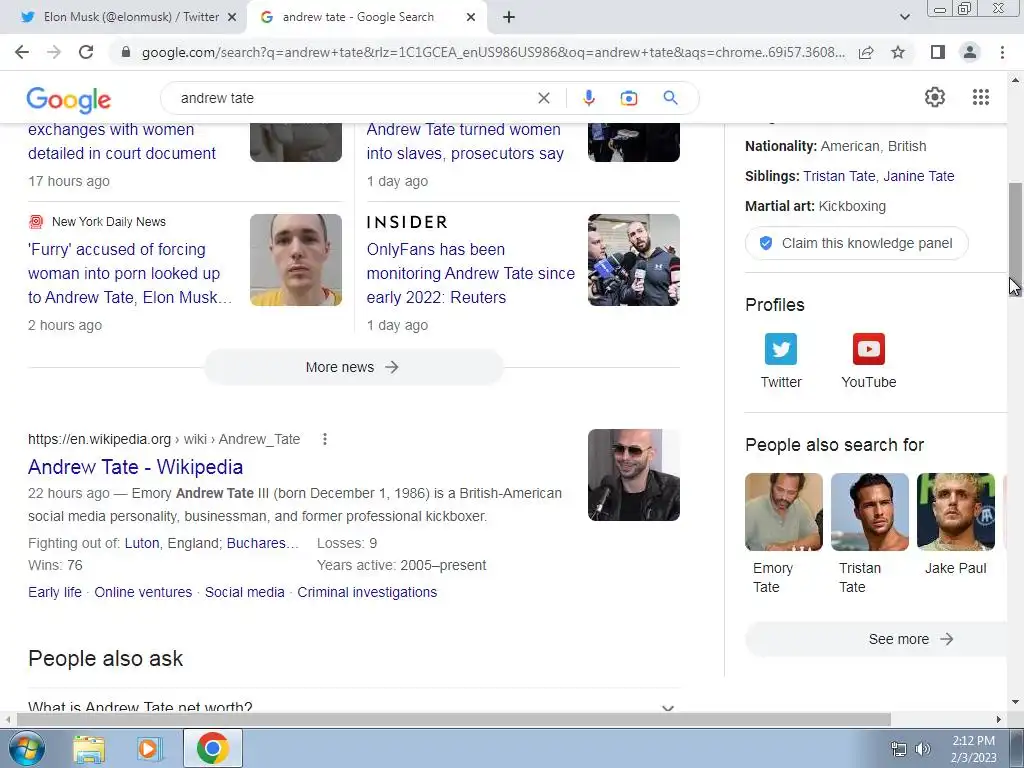Open Google quick settings gear
Viewport: 1024px width, 768px height.
tap(935, 97)
